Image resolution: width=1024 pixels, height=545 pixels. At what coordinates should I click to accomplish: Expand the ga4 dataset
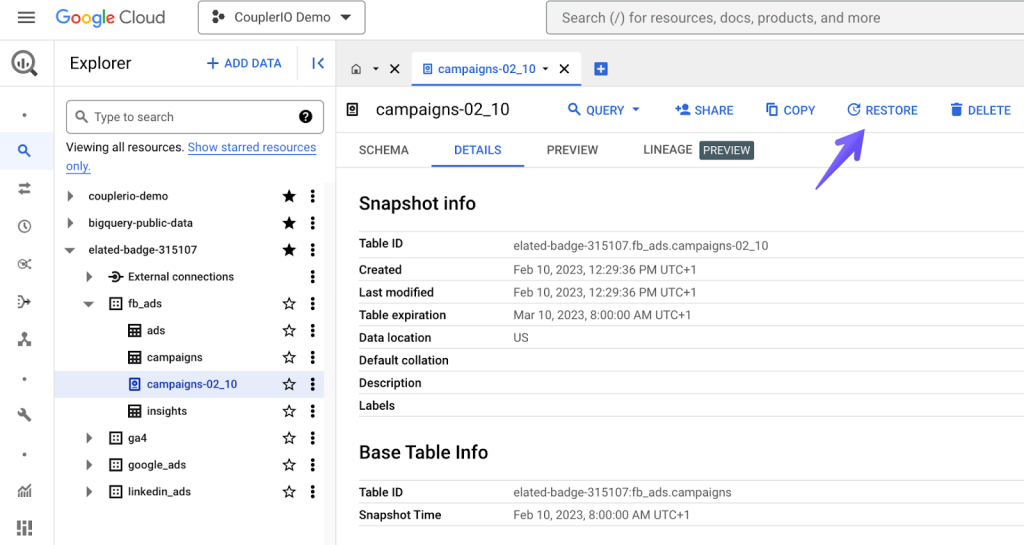click(89, 438)
